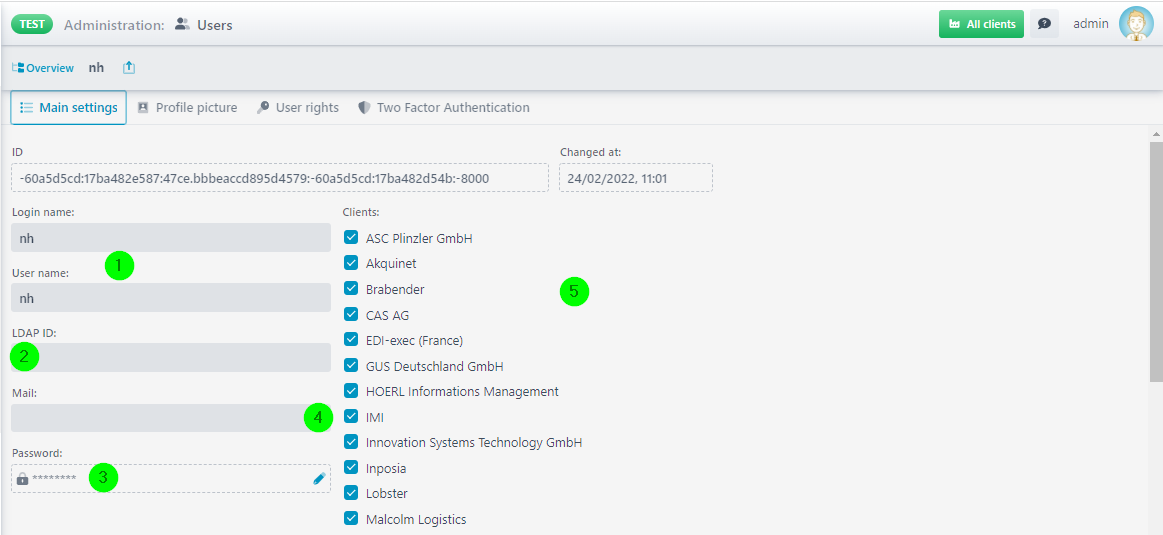This screenshot has width=1163, height=535.
Task: Click the TEST environment badge
Action: coord(32,24)
